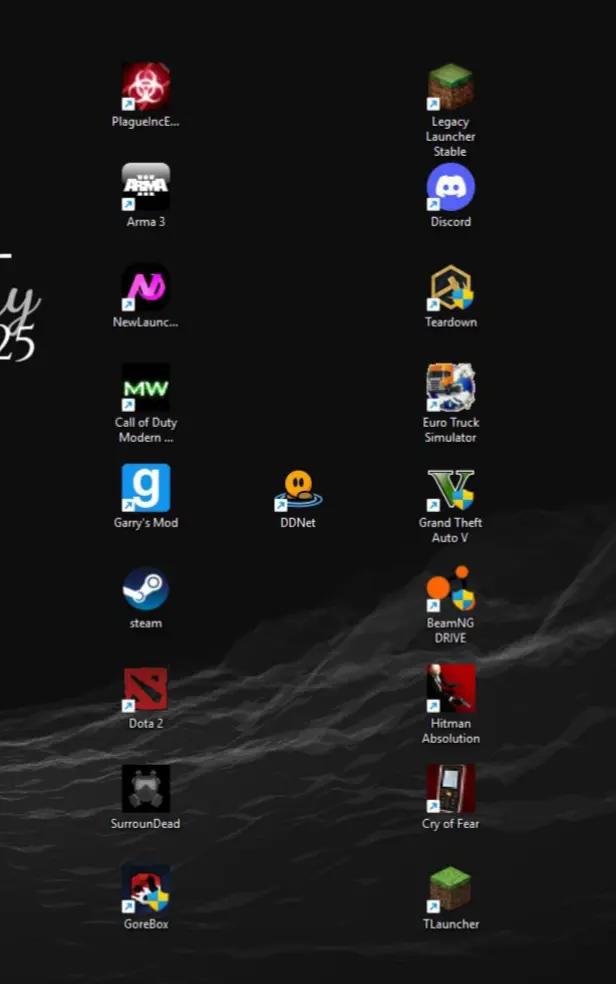Launch the Arma 3 shortcut icon
Image resolution: width=616 pixels, height=984 pixels.
[x=146, y=186]
